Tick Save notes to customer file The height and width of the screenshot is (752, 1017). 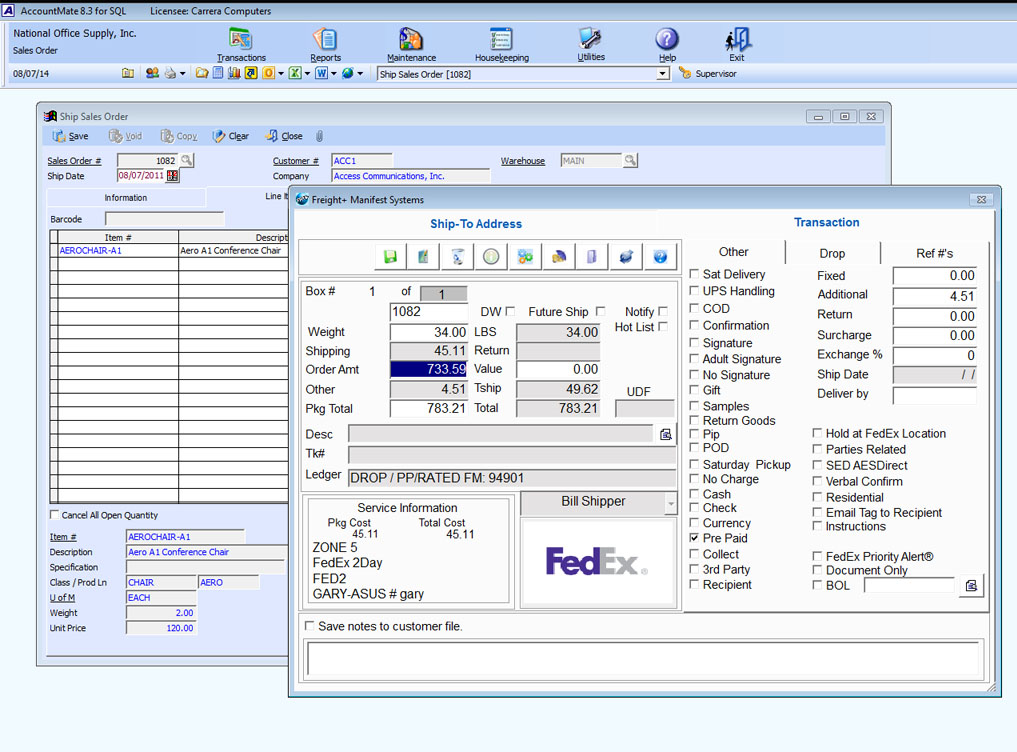click(x=309, y=626)
